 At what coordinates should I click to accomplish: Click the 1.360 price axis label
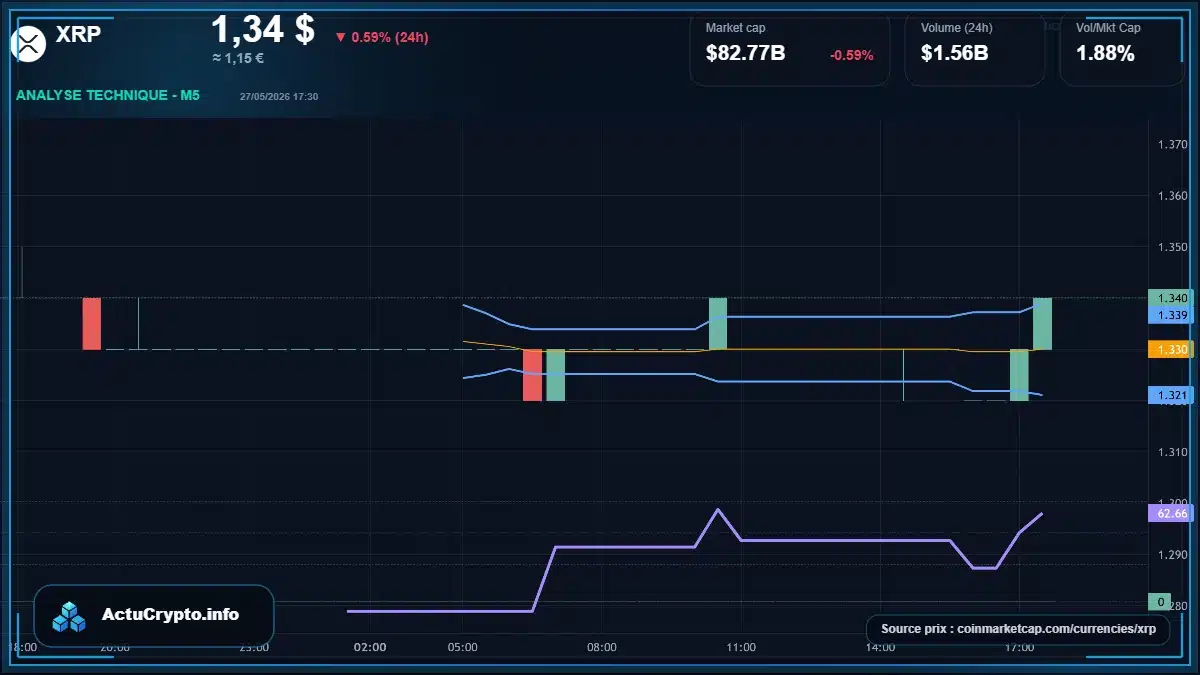click(1172, 196)
